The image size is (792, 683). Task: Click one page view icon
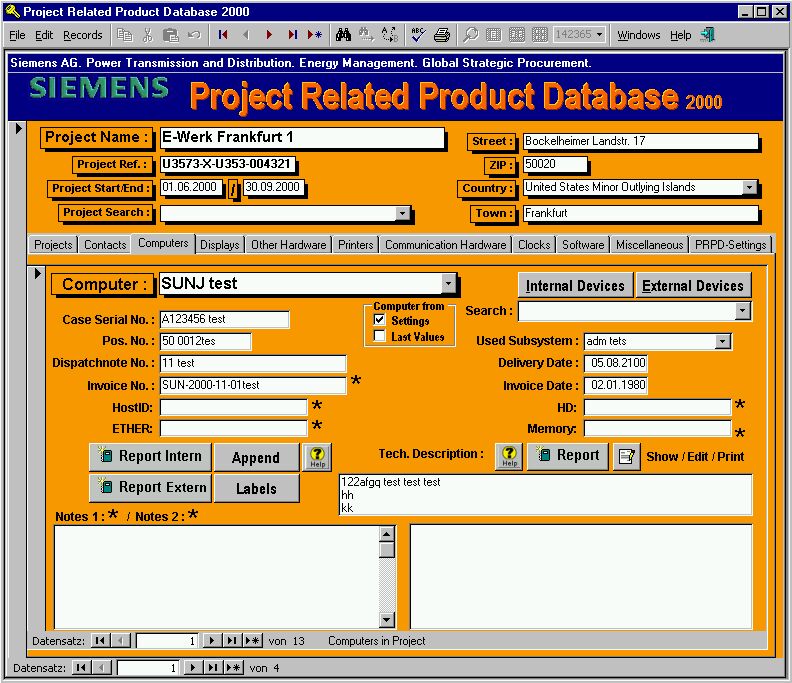pyautogui.click(x=493, y=34)
